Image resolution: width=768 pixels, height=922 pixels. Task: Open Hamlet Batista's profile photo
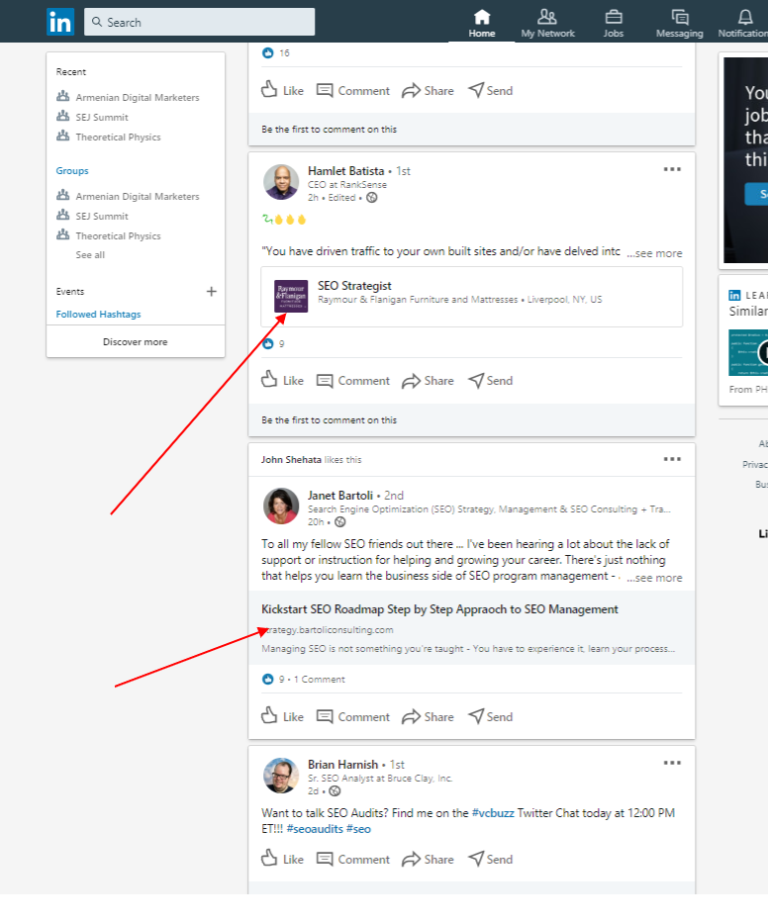click(x=281, y=182)
